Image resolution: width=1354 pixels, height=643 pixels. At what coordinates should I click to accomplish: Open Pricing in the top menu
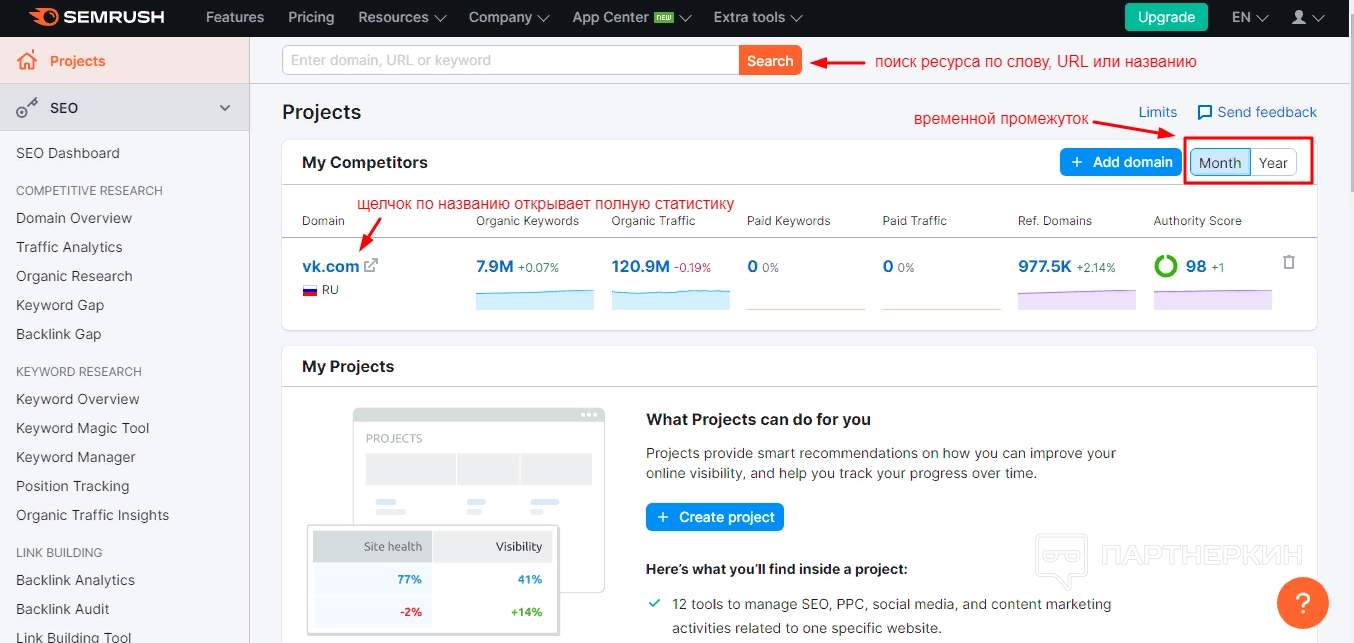[x=311, y=17]
